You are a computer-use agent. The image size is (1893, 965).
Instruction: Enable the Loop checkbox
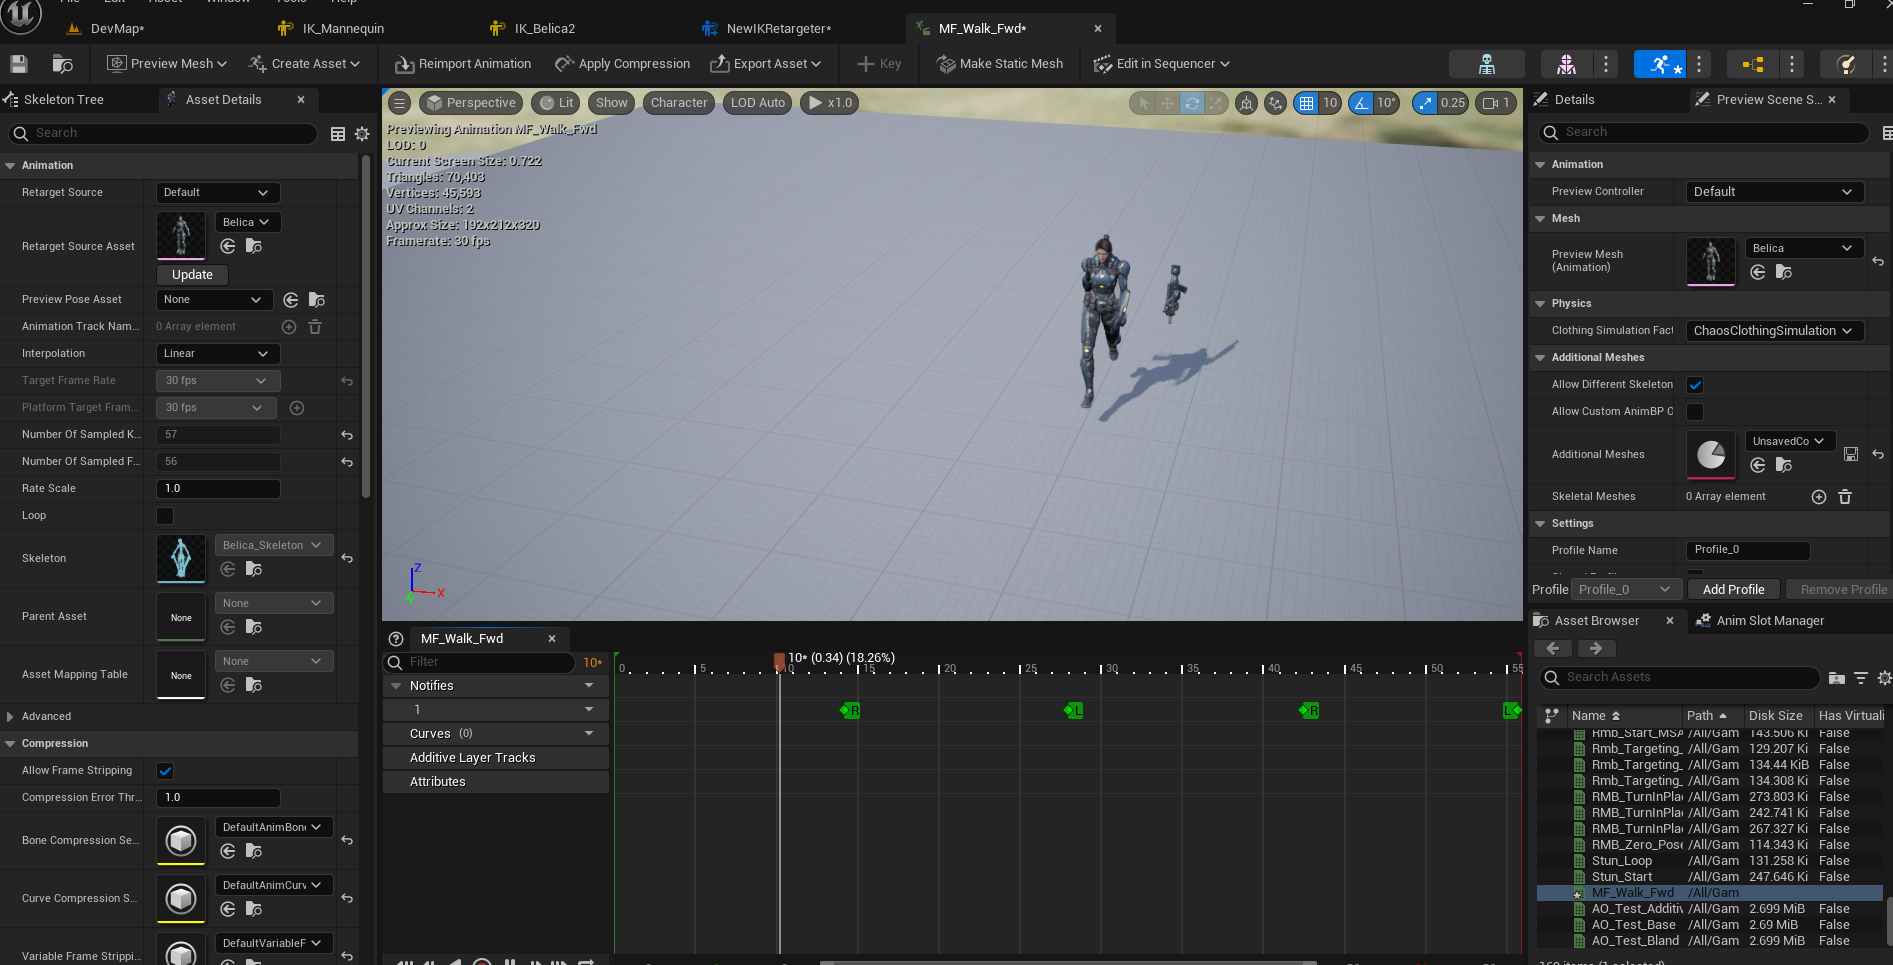point(165,516)
